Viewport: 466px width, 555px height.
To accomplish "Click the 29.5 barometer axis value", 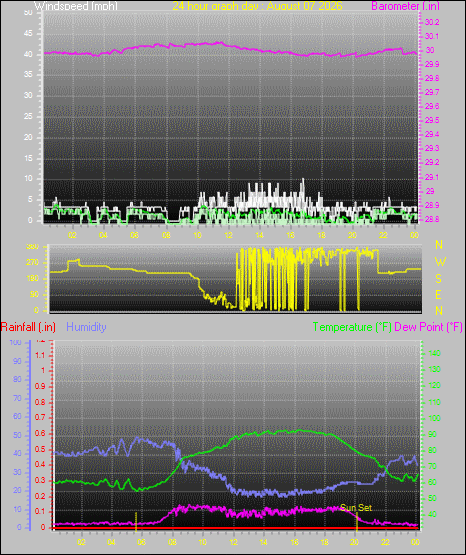I will pos(432,120).
